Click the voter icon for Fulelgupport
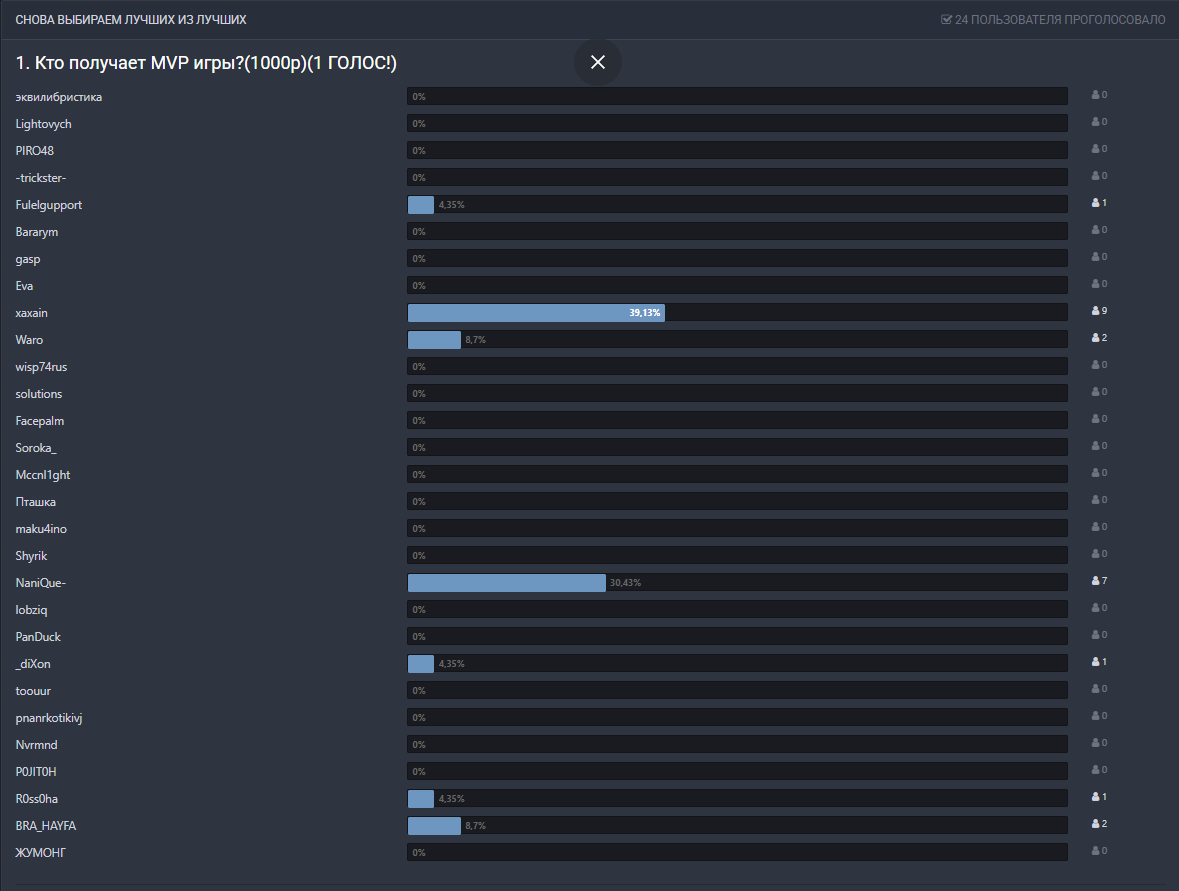1179x891 pixels. (x=1095, y=203)
